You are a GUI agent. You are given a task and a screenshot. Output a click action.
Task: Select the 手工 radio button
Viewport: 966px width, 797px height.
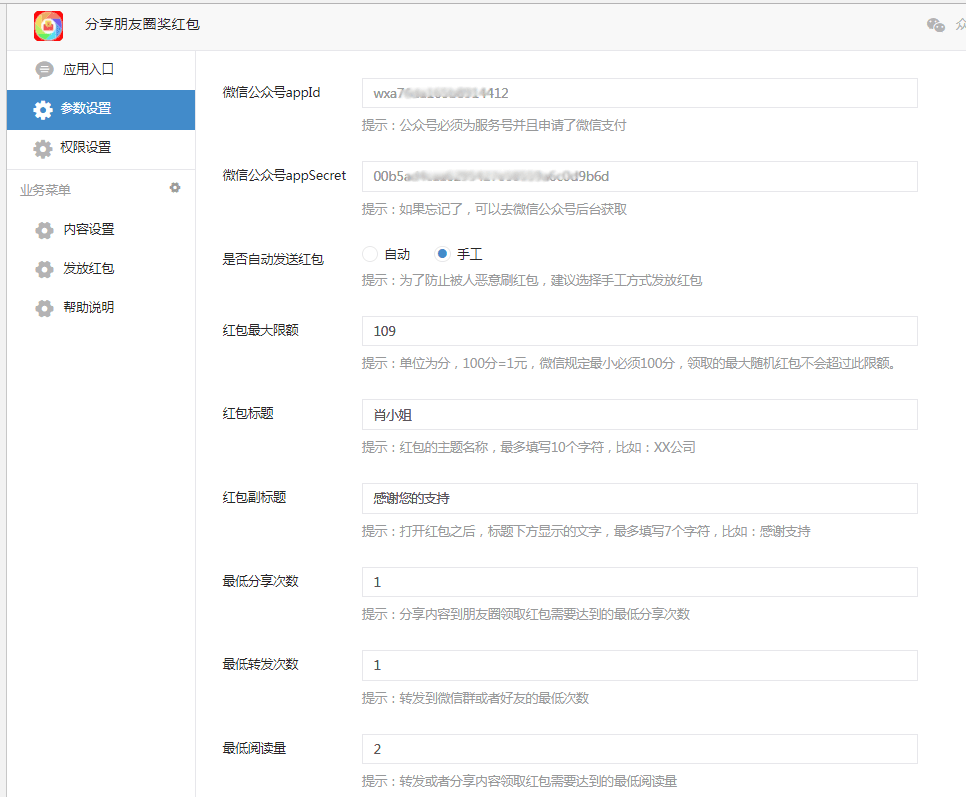pos(443,255)
